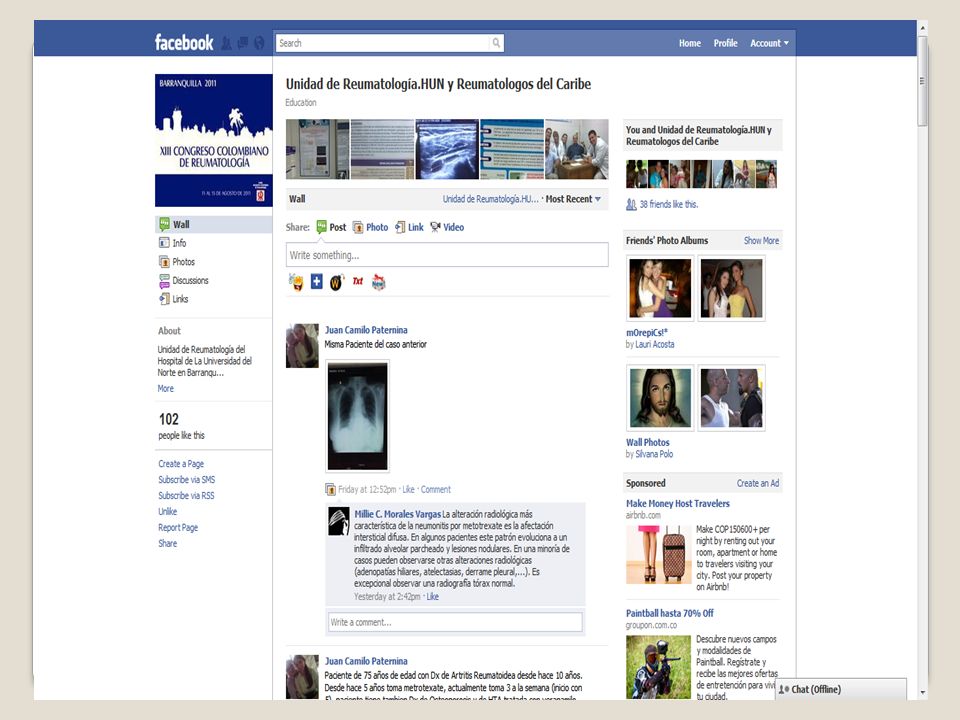Click 38 friends like this link
The image size is (960, 720).
point(668,204)
